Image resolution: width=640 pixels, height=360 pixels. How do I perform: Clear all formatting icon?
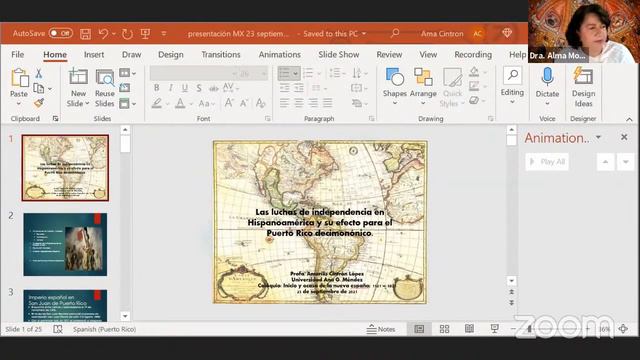(260, 103)
